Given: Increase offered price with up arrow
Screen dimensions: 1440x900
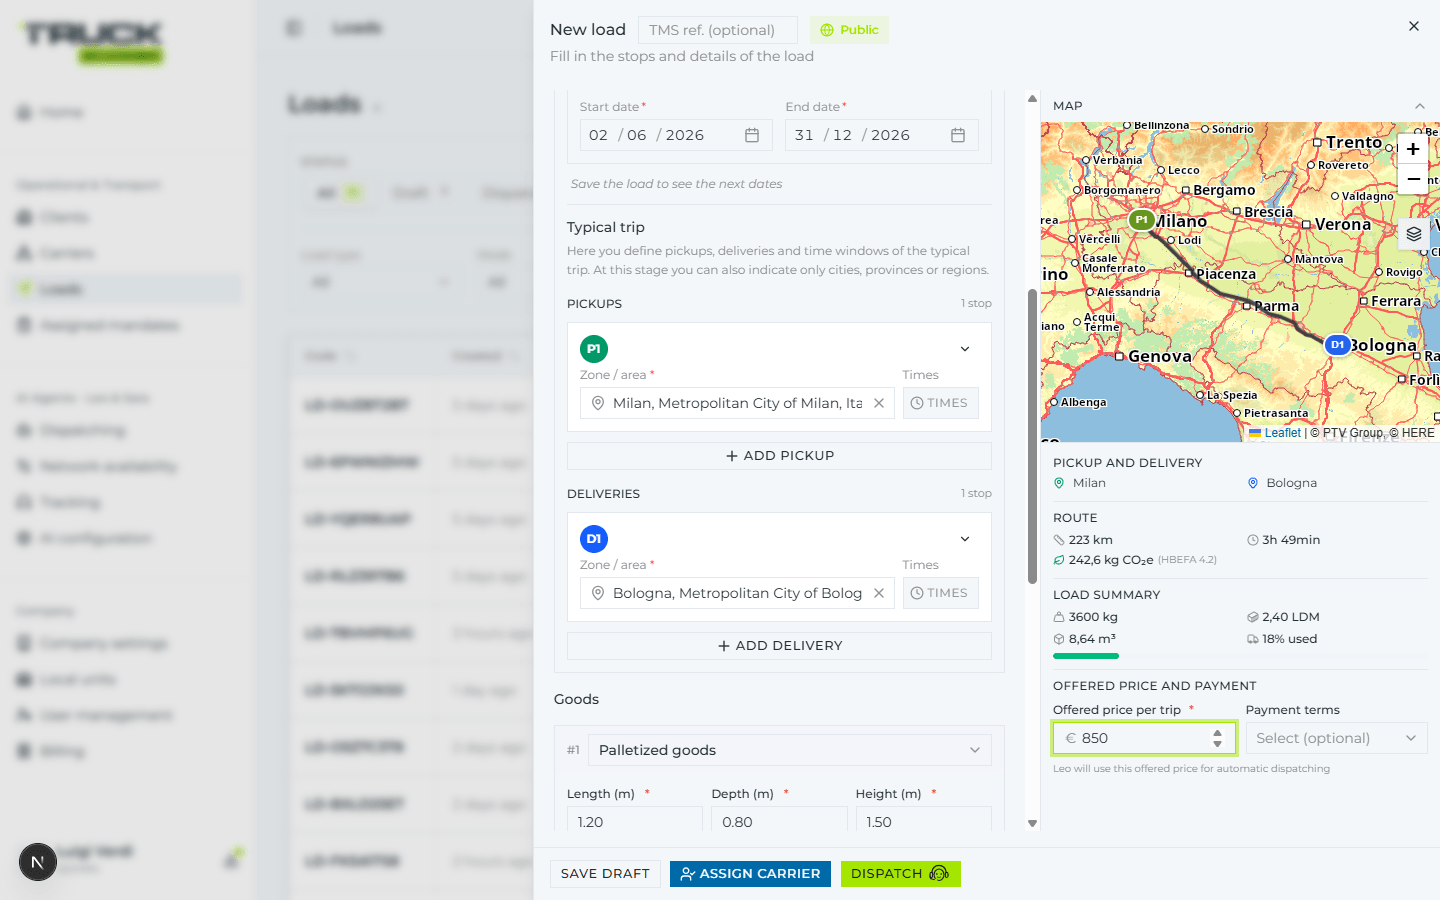Looking at the screenshot, I should pyautogui.click(x=1217, y=733).
